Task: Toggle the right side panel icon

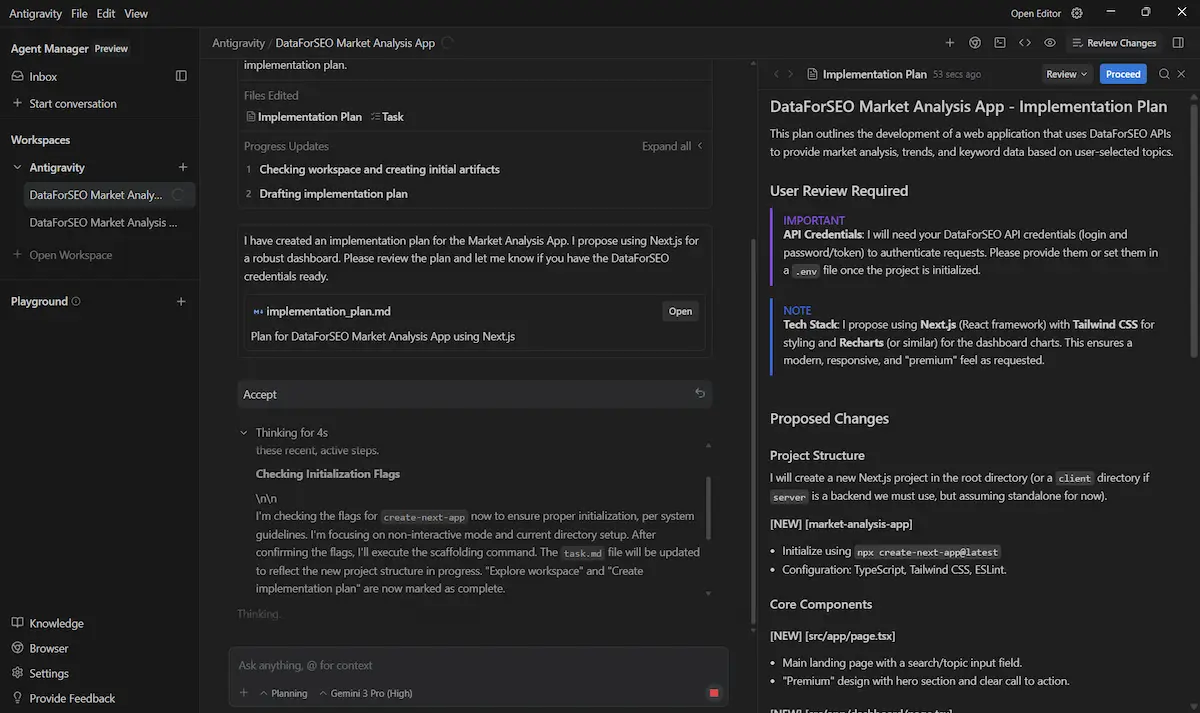Action: point(1179,43)
